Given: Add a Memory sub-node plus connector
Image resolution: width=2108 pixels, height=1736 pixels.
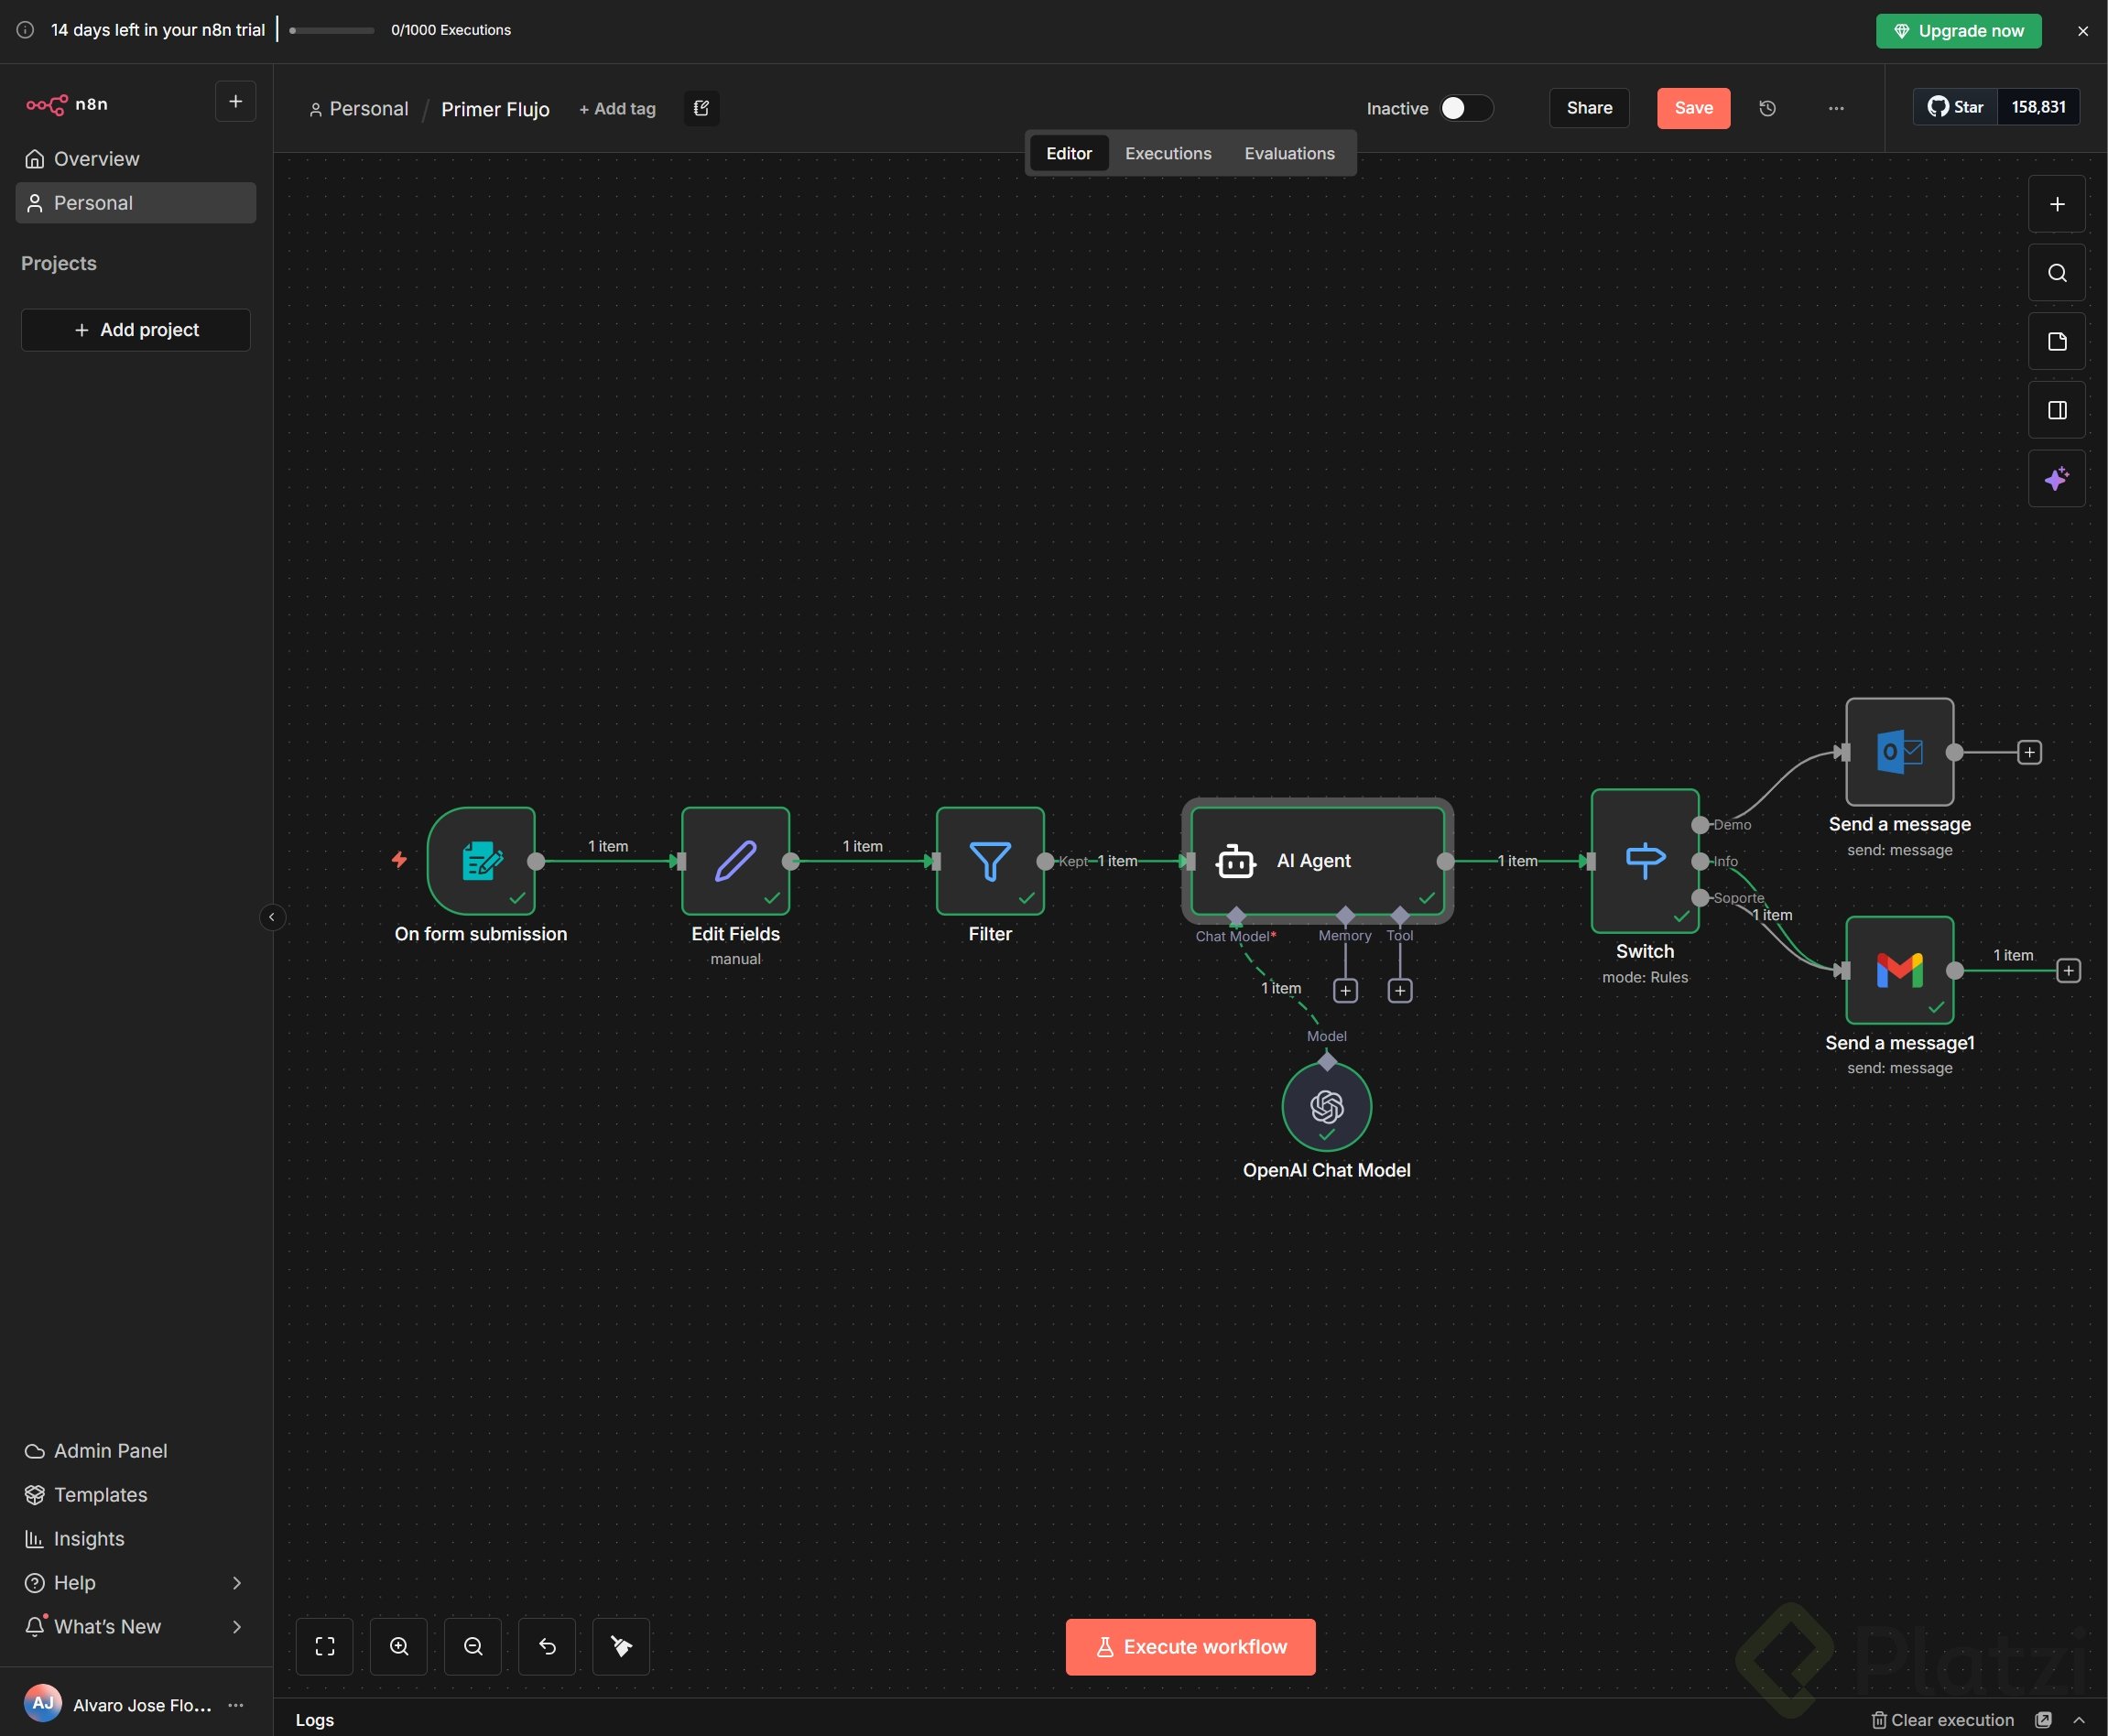Looking at the screenshot, I should pos(1345,990).
